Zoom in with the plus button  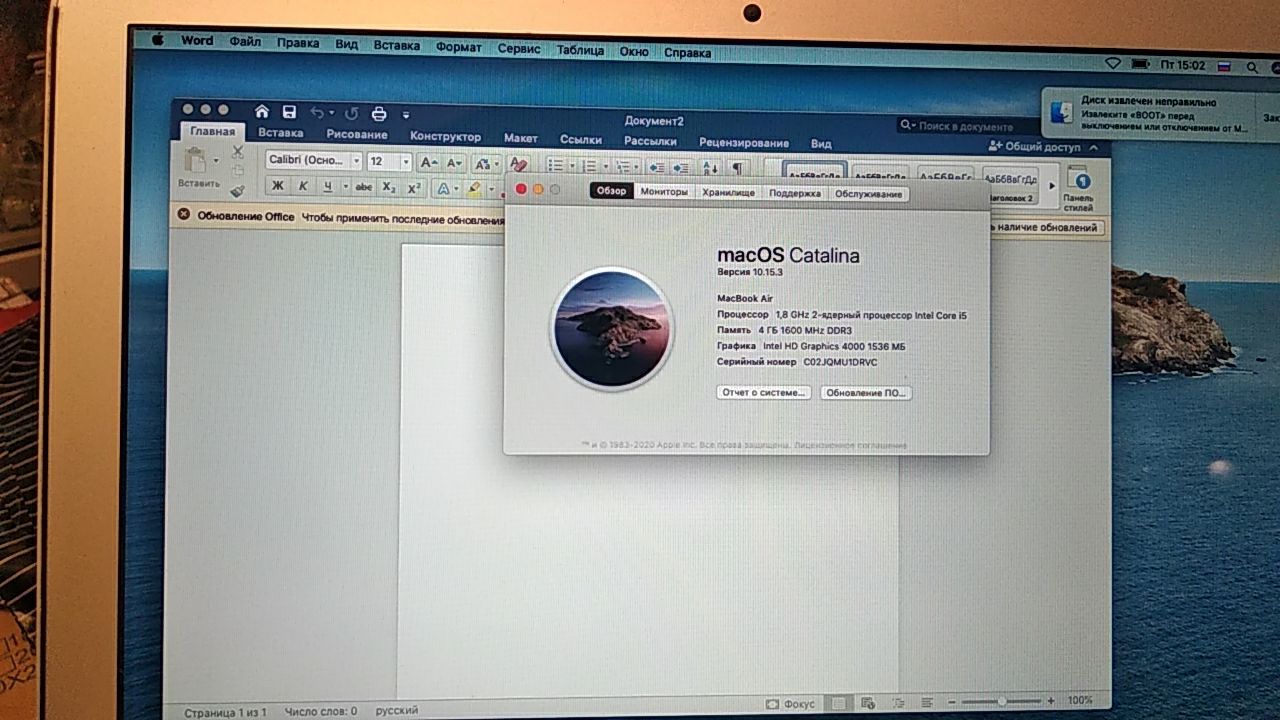1052,702
